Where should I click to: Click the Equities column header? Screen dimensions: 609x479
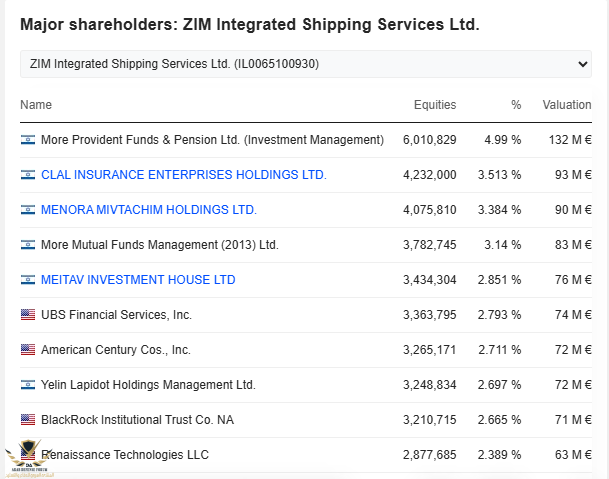435,105
